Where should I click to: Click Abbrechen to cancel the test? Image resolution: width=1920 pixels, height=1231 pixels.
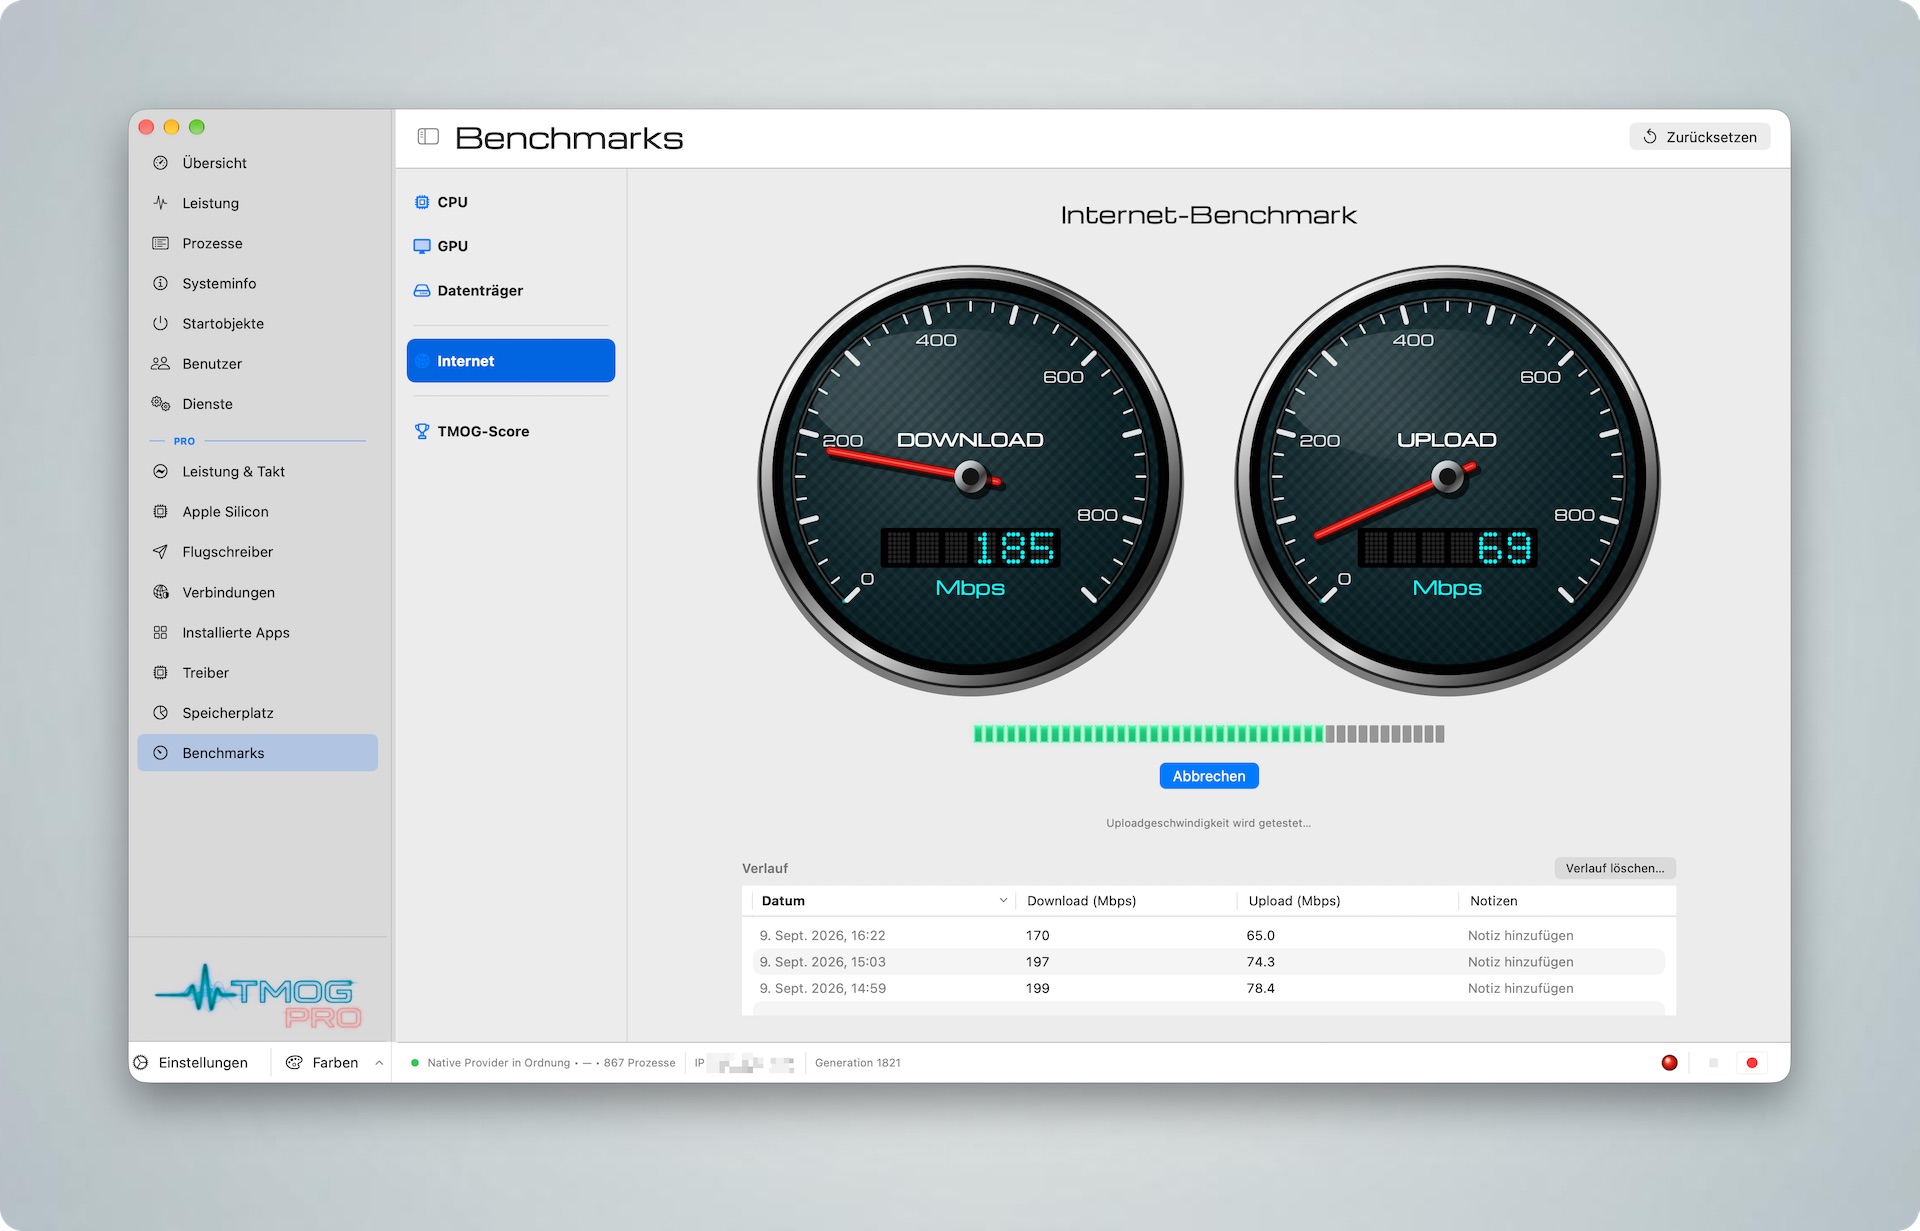pos(1208,776)
